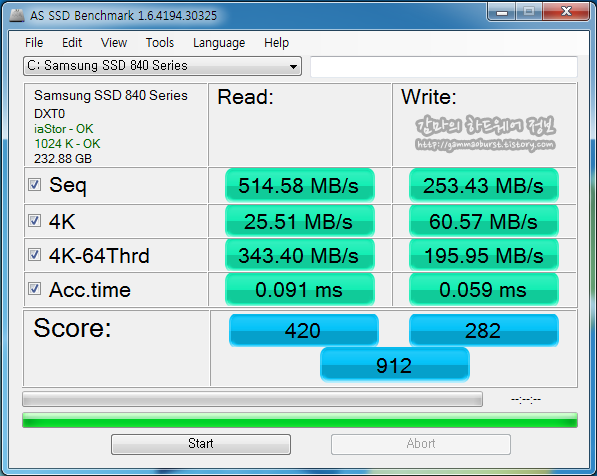
Task: Click the Seq write result 253.43 MB/s
Action: pyautogui.click(x=484, y=185)
